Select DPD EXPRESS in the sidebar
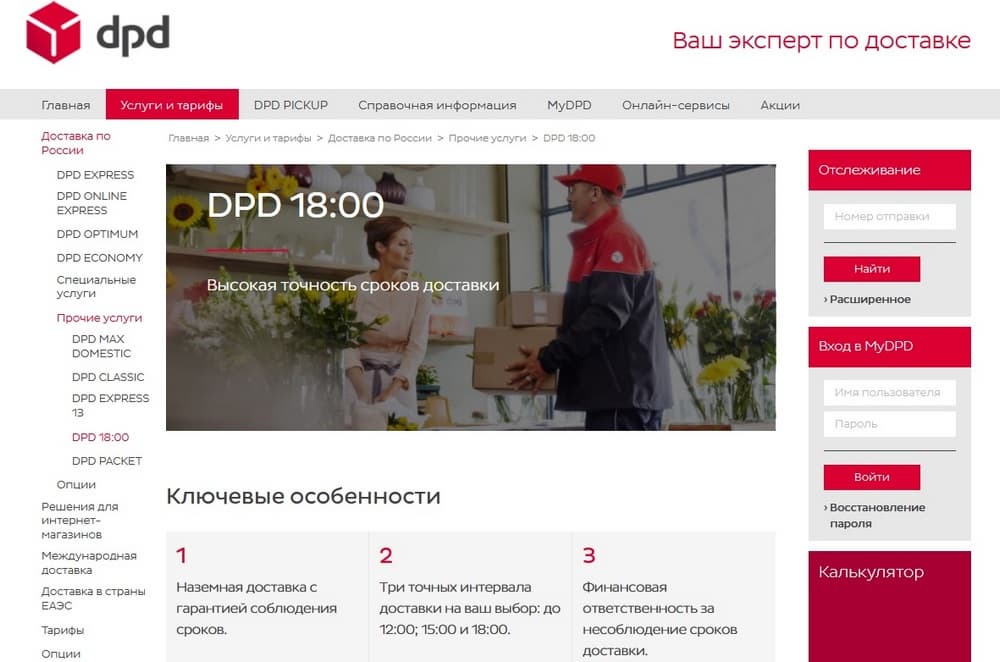Viewport: 1000px width, 662px height. coord(96,175)
